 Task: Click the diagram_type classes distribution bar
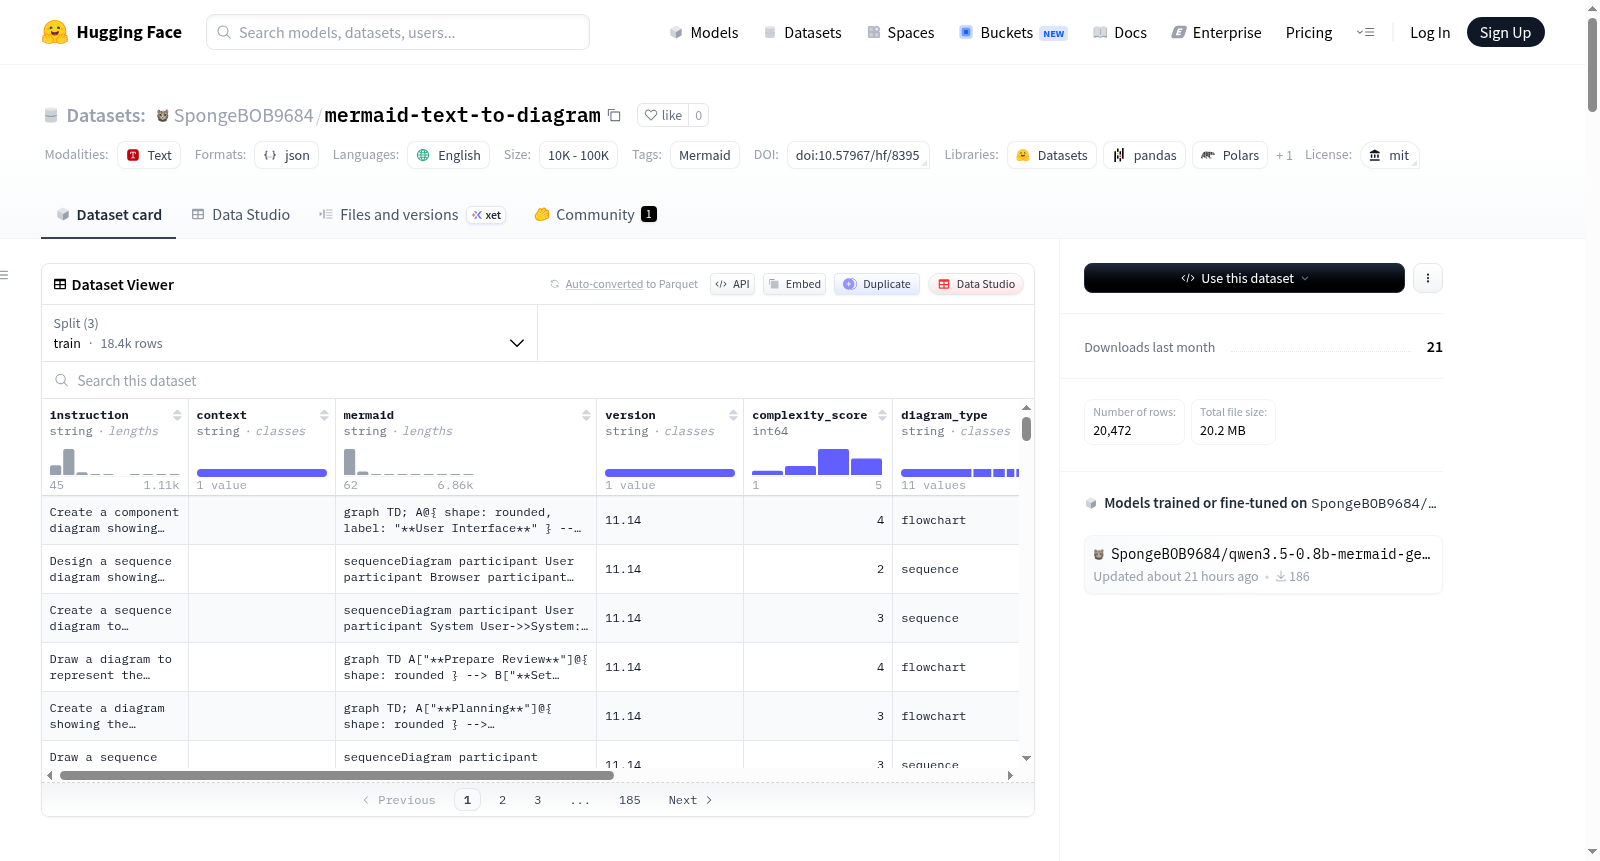tap(960, 473)
